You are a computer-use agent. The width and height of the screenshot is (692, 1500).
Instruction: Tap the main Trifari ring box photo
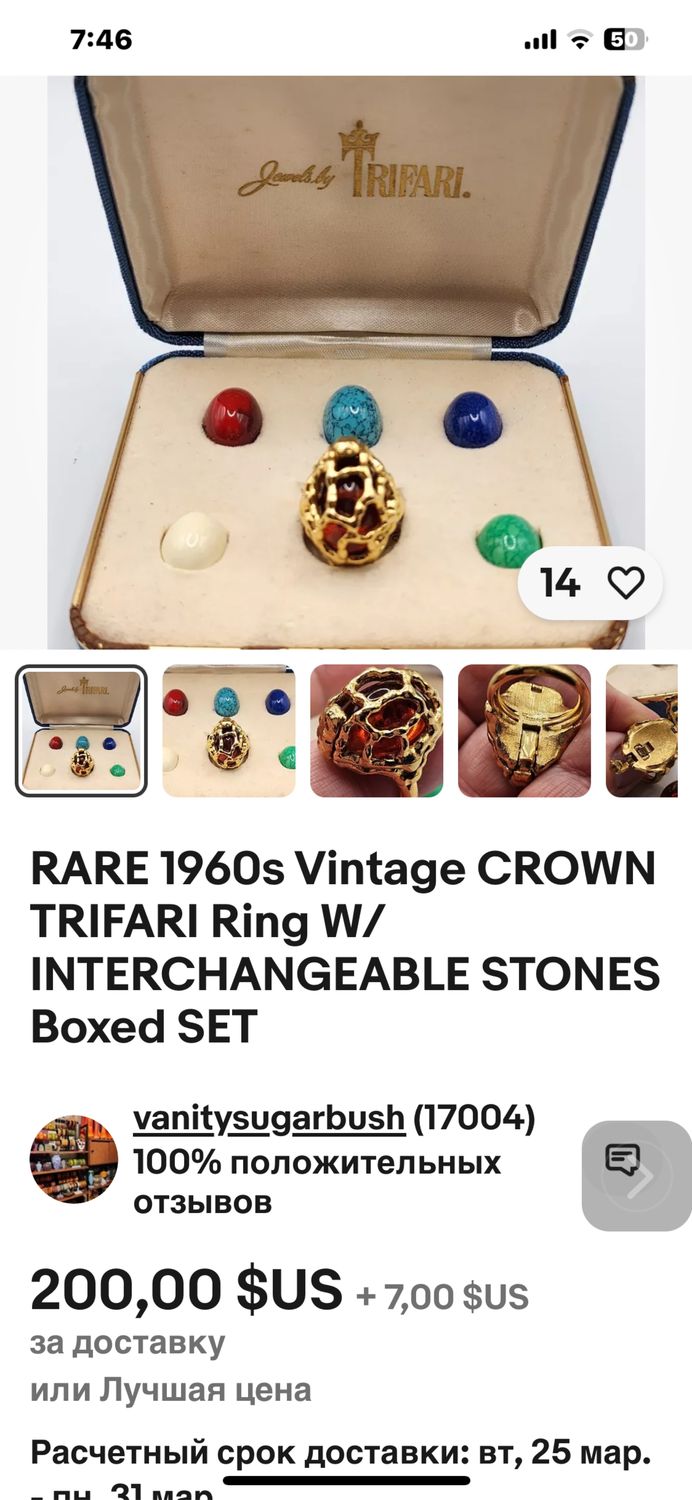coord(346,363)
